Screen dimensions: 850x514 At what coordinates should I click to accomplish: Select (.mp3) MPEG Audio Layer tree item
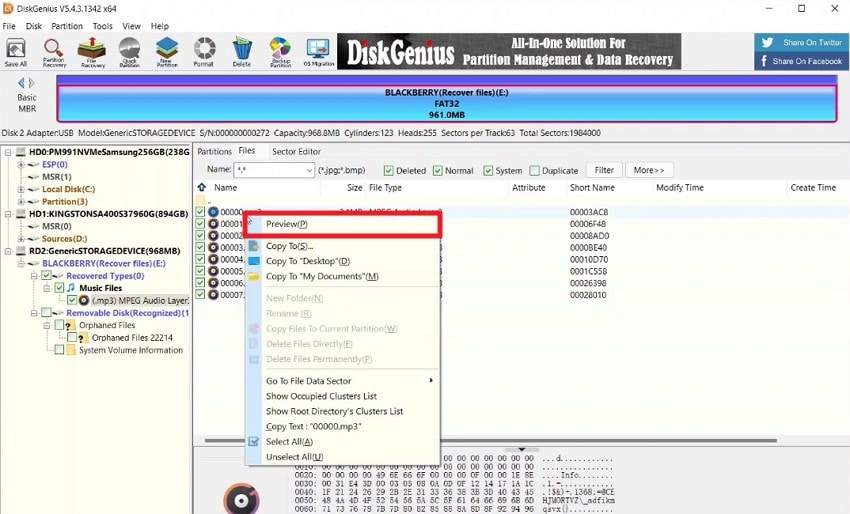coord(140,300)
